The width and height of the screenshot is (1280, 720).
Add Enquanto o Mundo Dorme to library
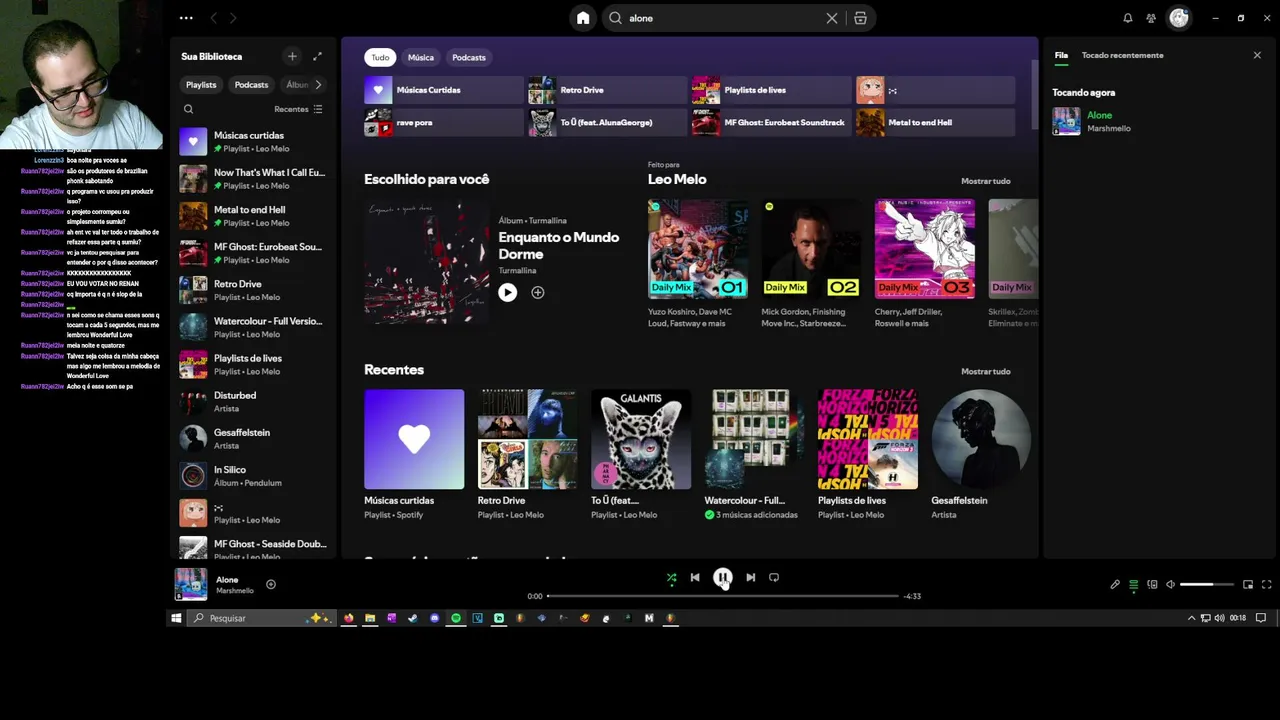point(538,292)
